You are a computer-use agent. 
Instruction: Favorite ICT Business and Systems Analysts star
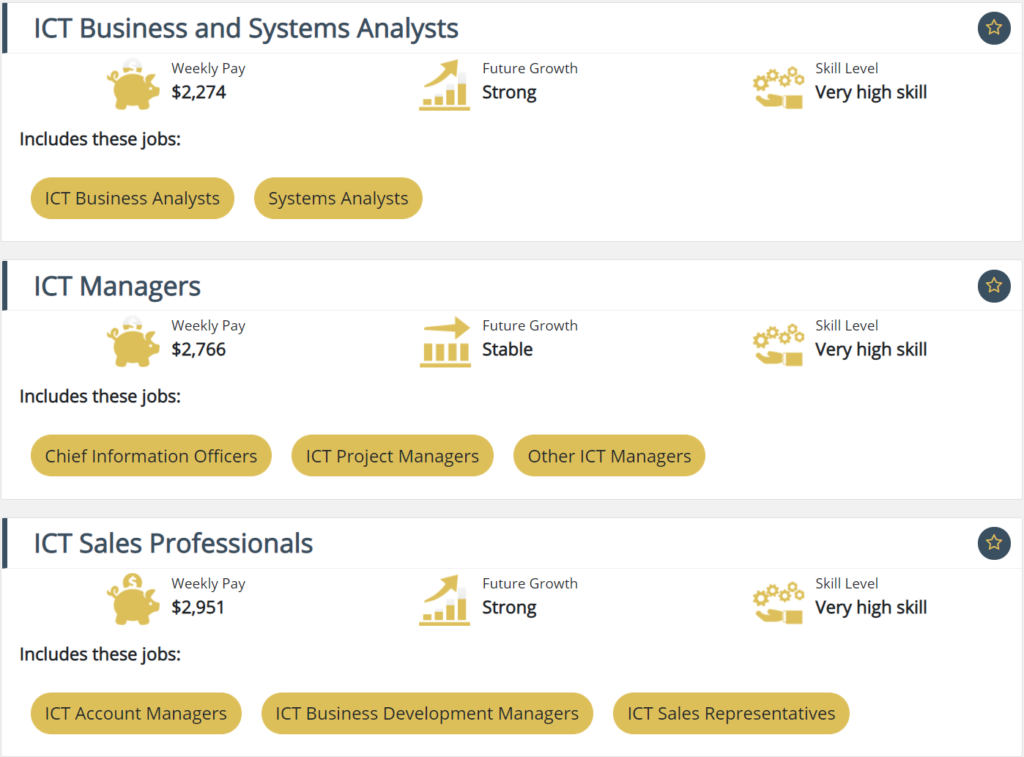pyautogui.click(x=993, y=28)
